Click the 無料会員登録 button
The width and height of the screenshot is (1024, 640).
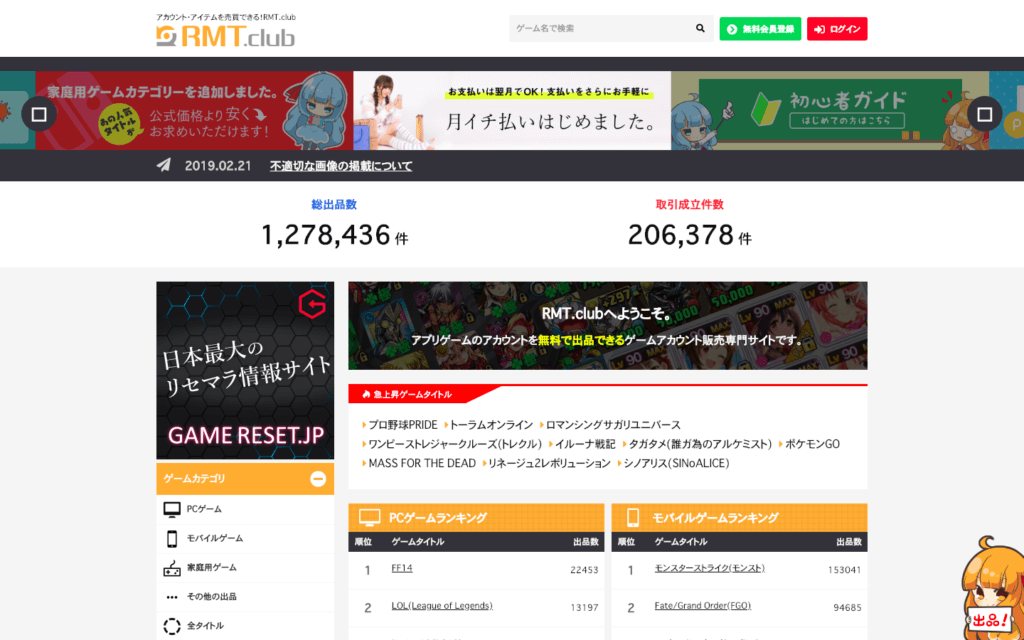click(760, 29)
